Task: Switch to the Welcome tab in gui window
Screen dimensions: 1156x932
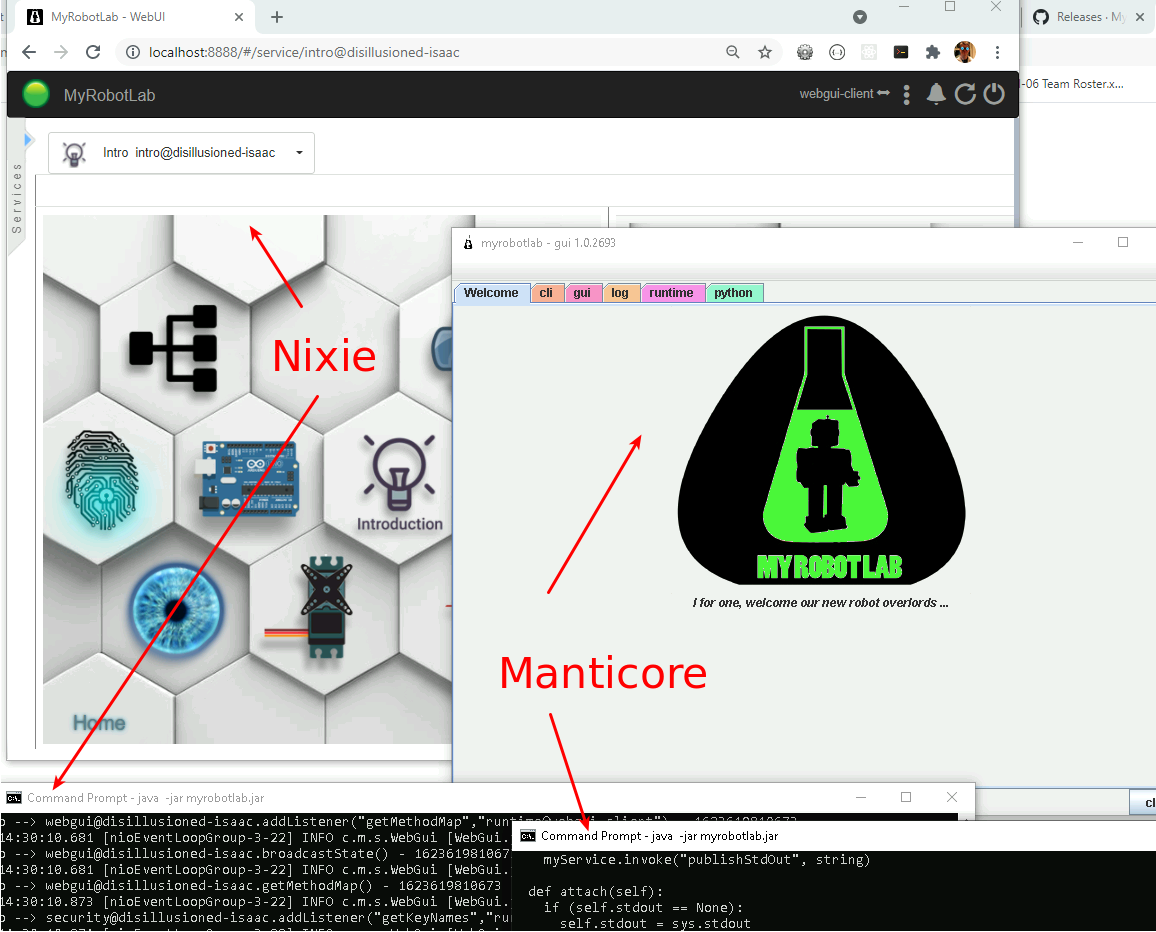Action: click(491, 293)
